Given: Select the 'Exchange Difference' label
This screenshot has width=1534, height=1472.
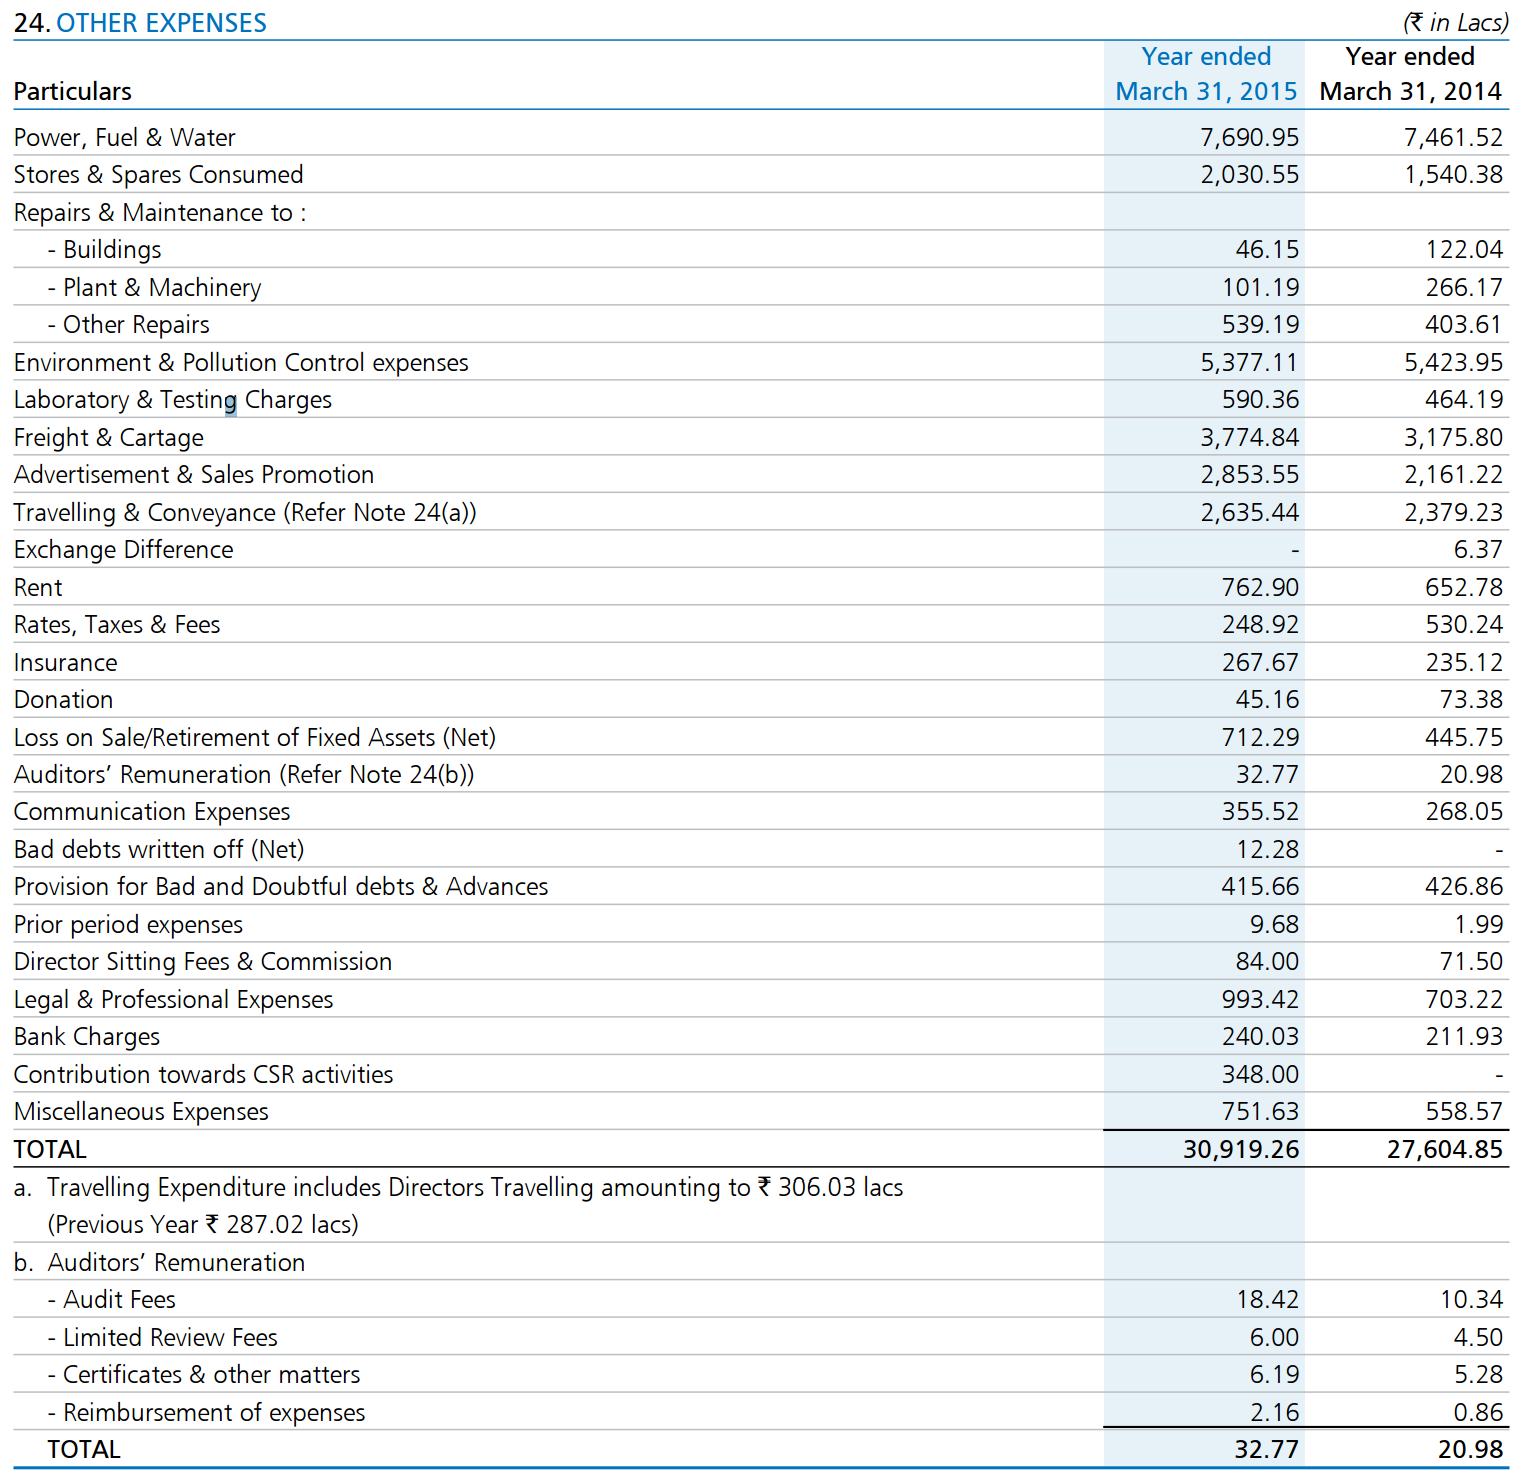Looking at the screenshot, I should click(x=124, y=549).
